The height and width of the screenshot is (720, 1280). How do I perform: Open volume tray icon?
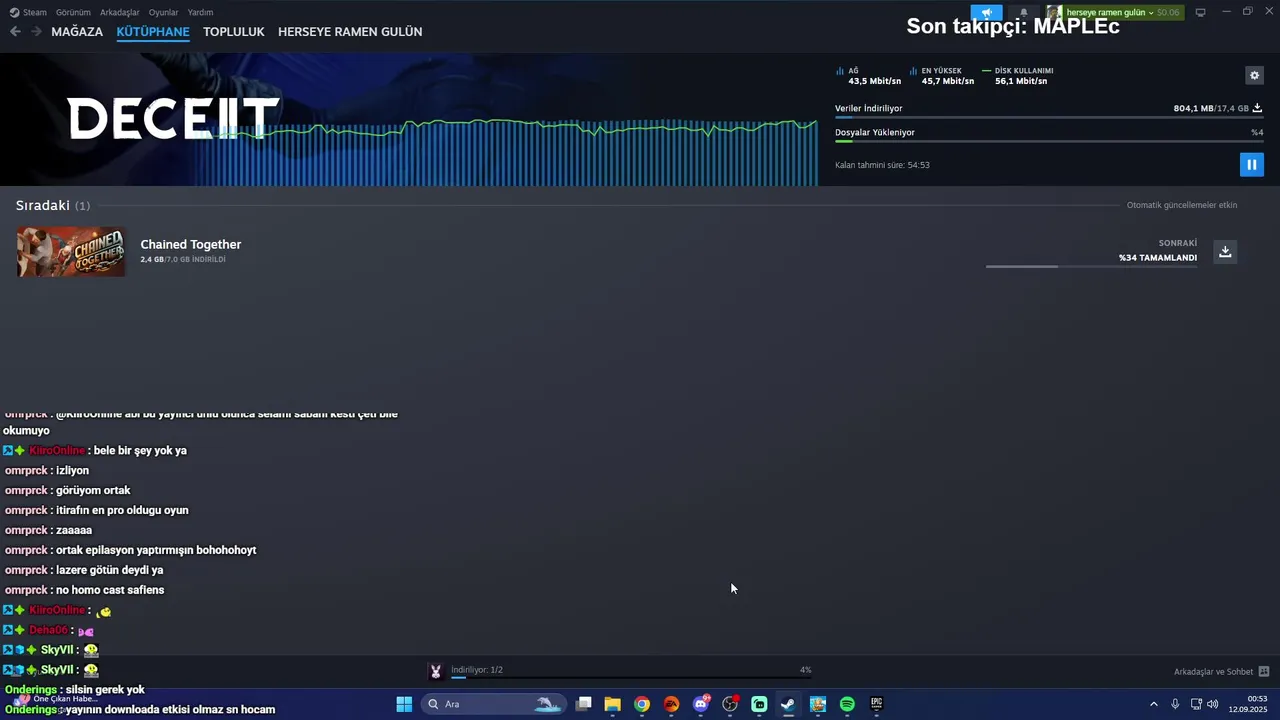click(x=1212, y=704)
